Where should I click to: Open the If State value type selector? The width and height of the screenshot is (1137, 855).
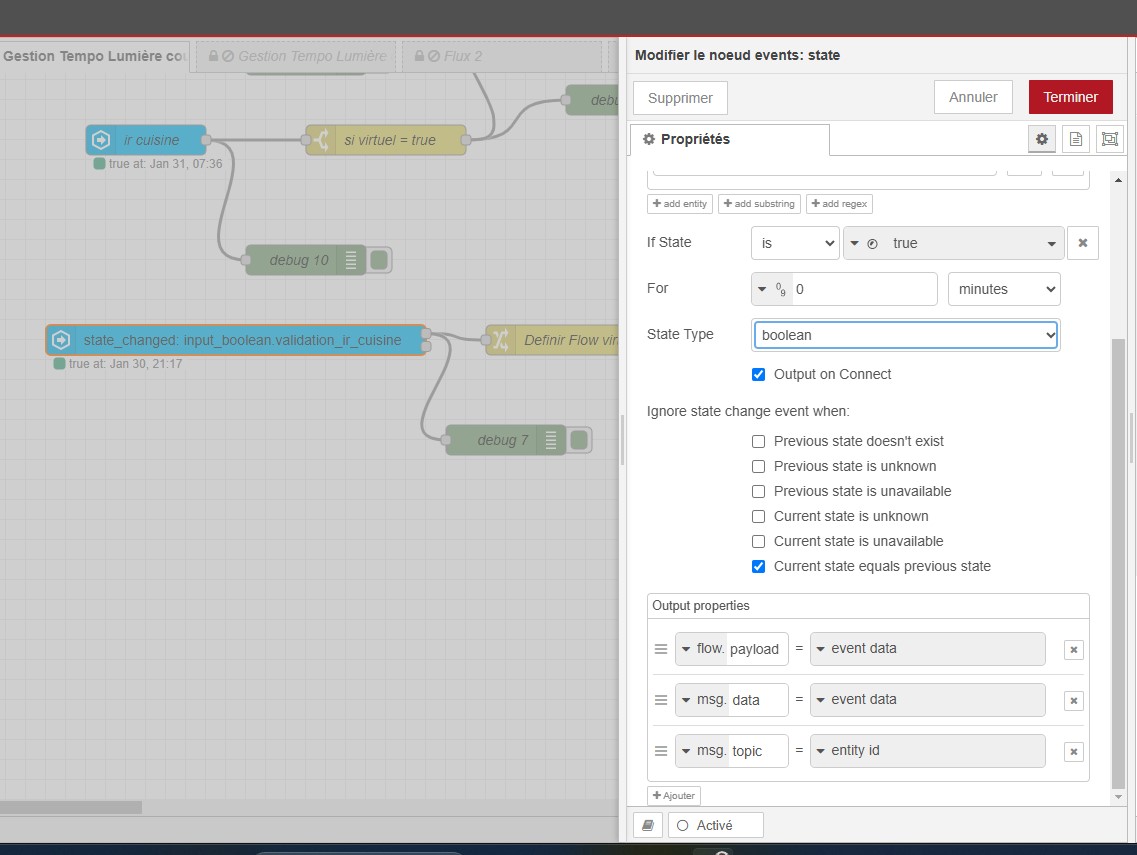pyautogui.click(x=864, y=244)
